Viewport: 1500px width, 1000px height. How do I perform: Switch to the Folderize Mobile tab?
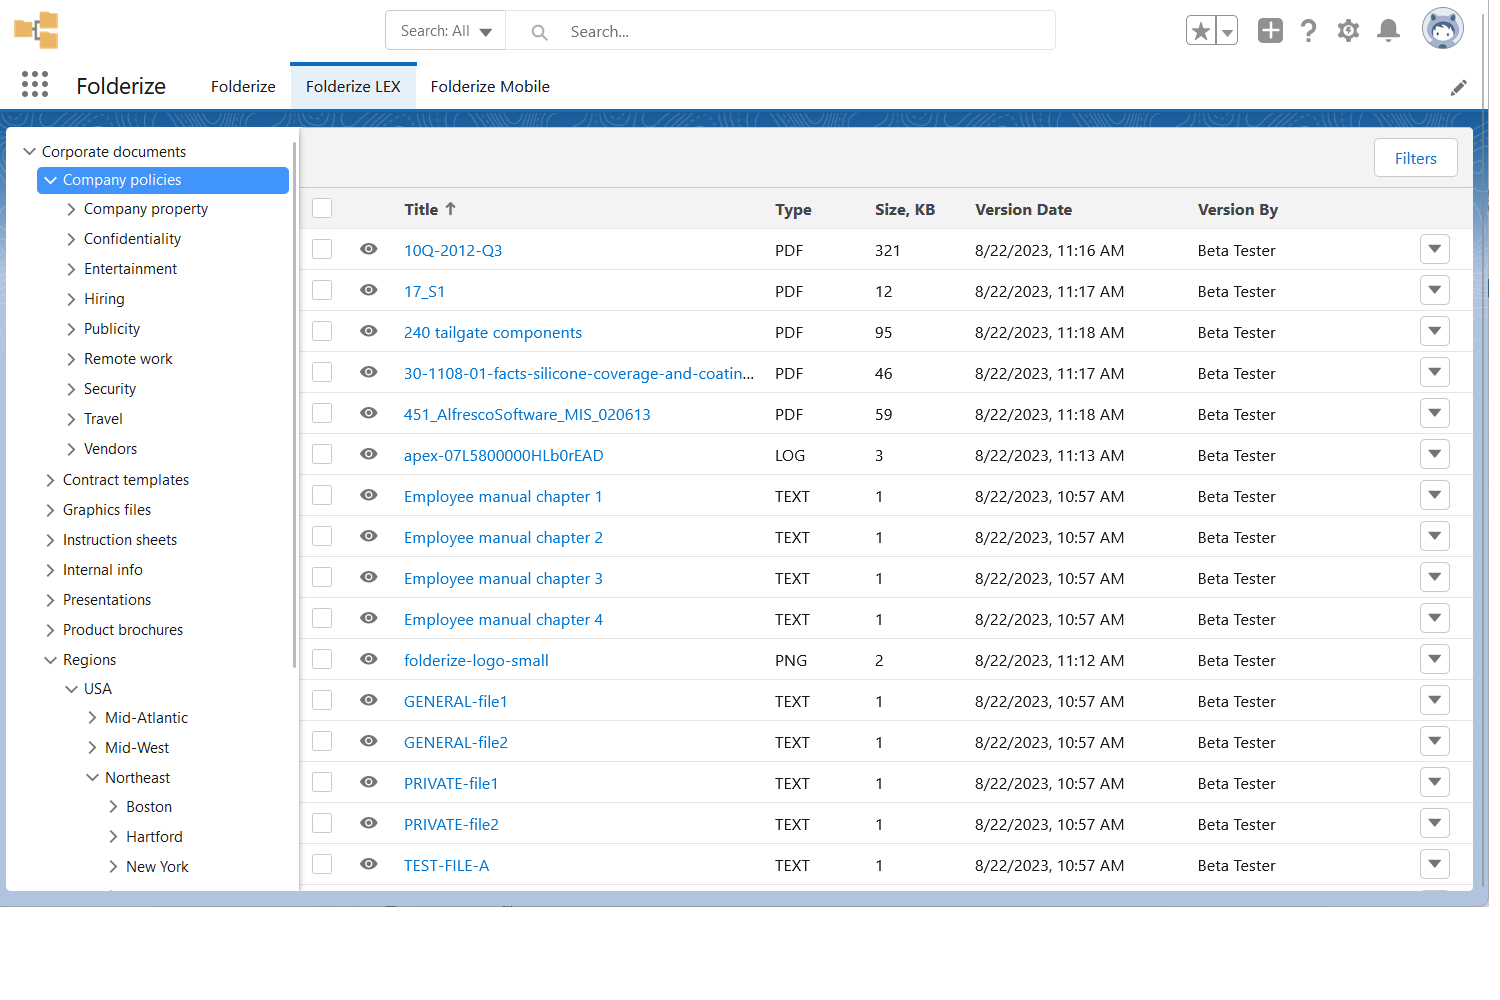point(489,86)
